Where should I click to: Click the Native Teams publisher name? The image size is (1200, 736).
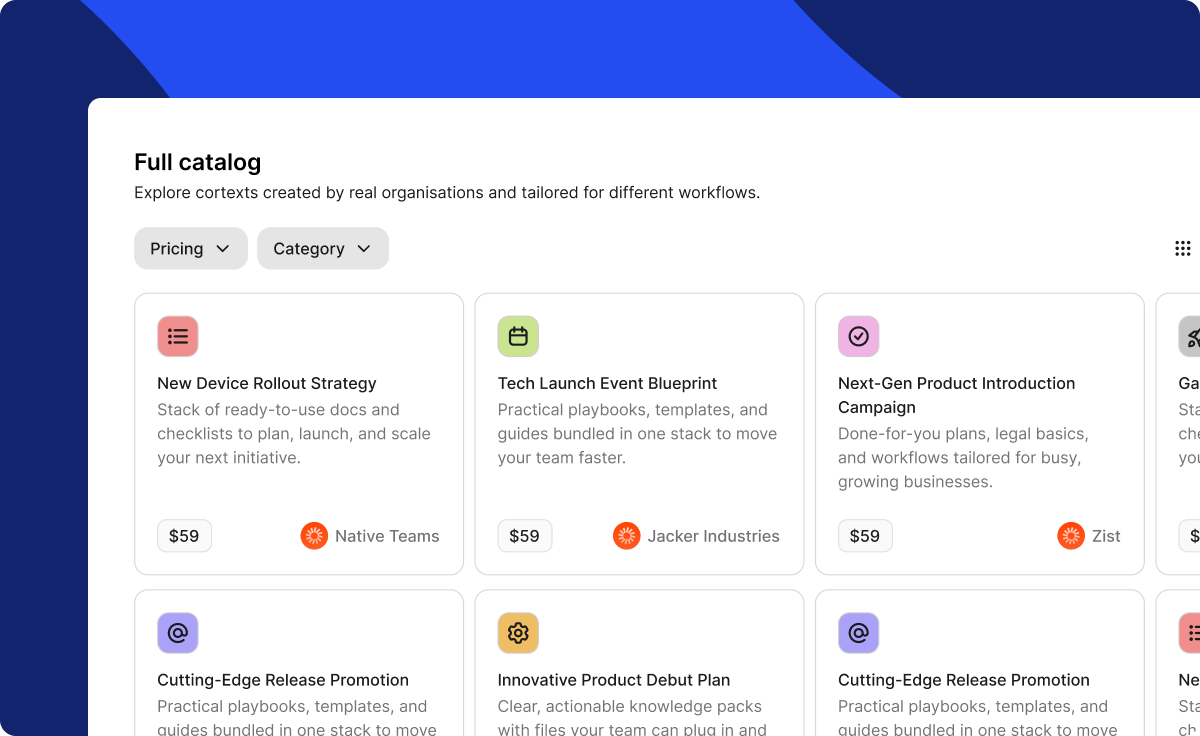click(x=387, y=536)
